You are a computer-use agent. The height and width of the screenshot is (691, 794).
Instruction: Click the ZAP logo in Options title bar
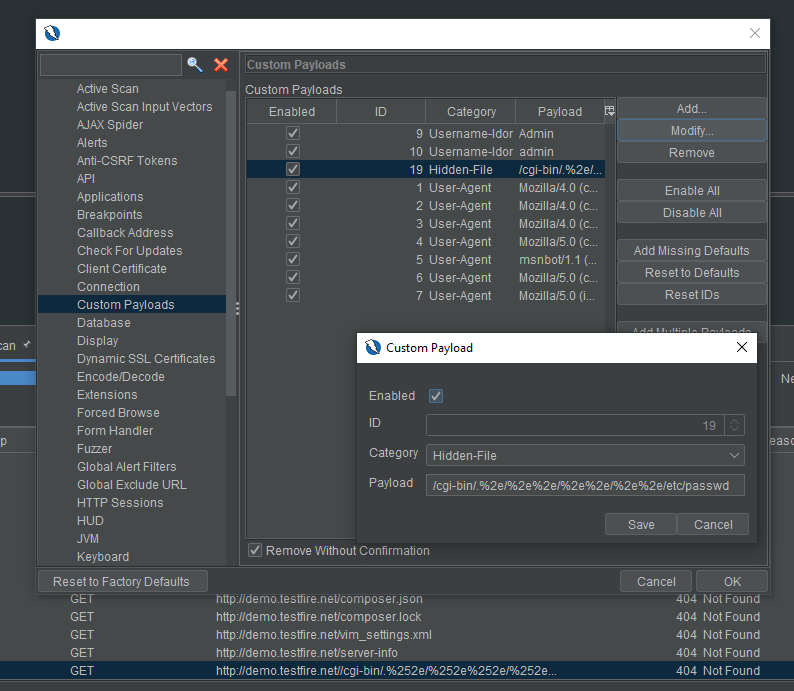52,33
